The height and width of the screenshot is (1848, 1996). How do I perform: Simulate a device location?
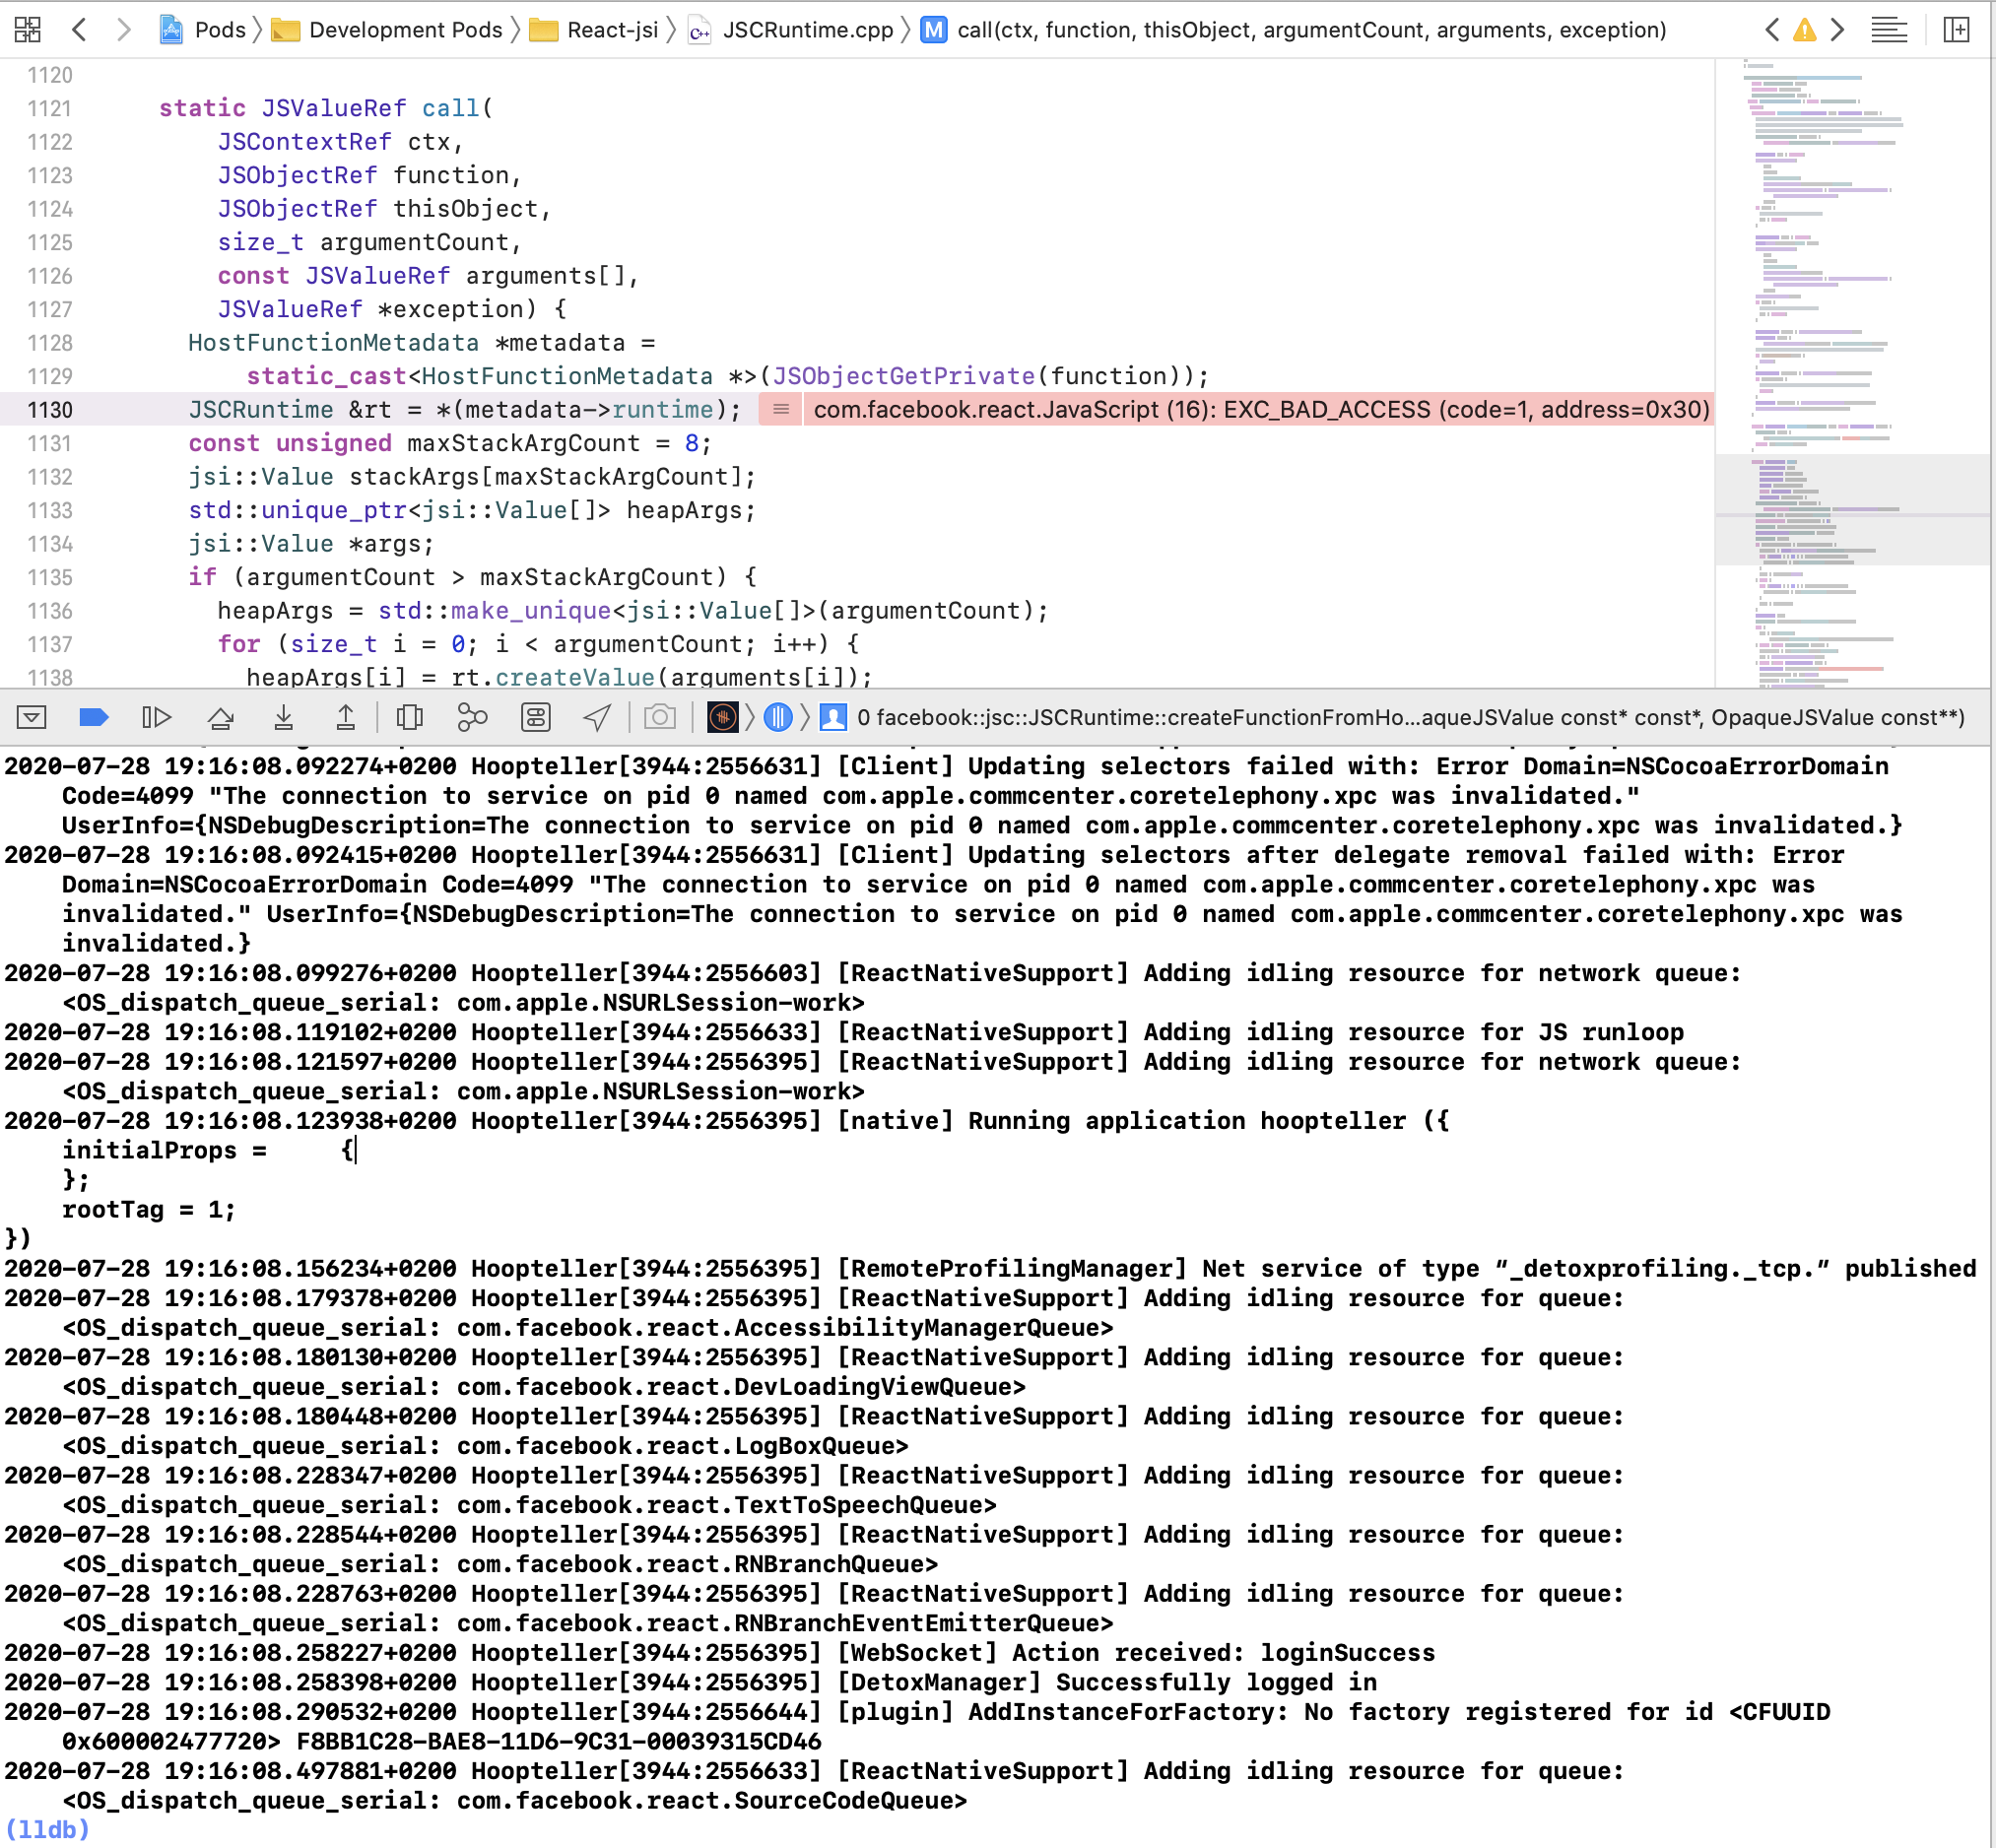click(596, 718)
